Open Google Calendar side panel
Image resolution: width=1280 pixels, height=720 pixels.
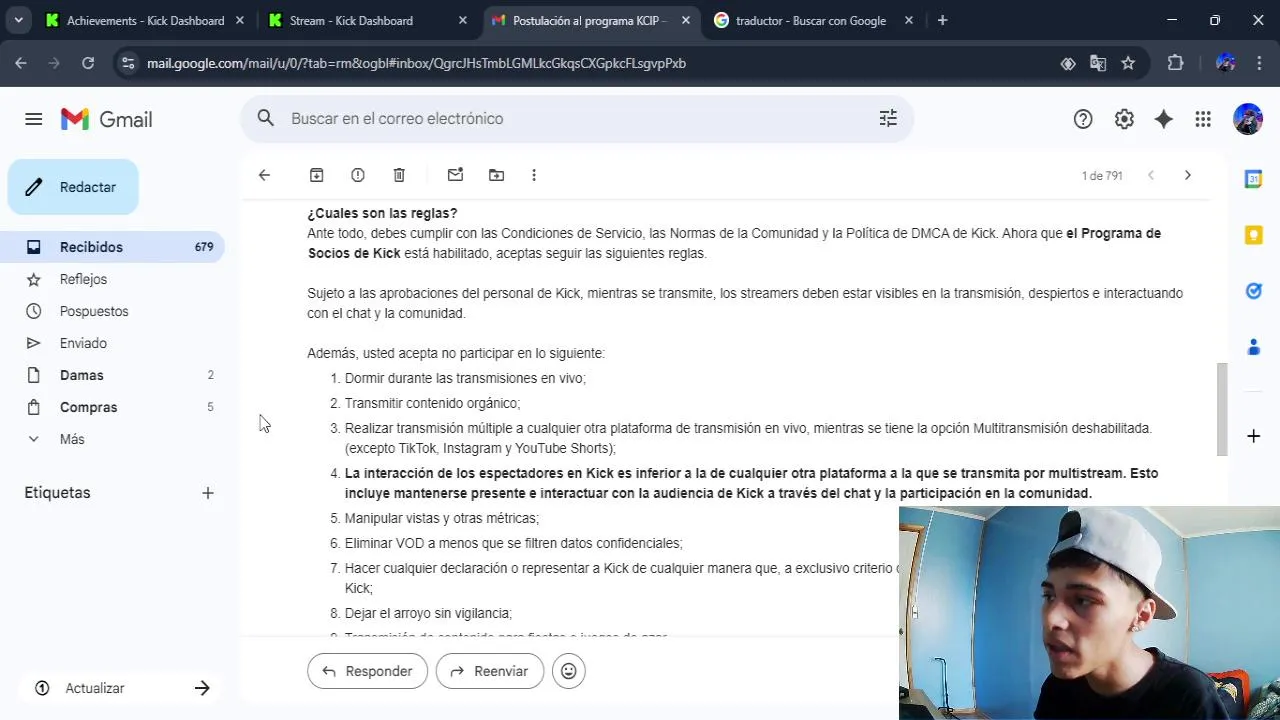pos(1253,179)
